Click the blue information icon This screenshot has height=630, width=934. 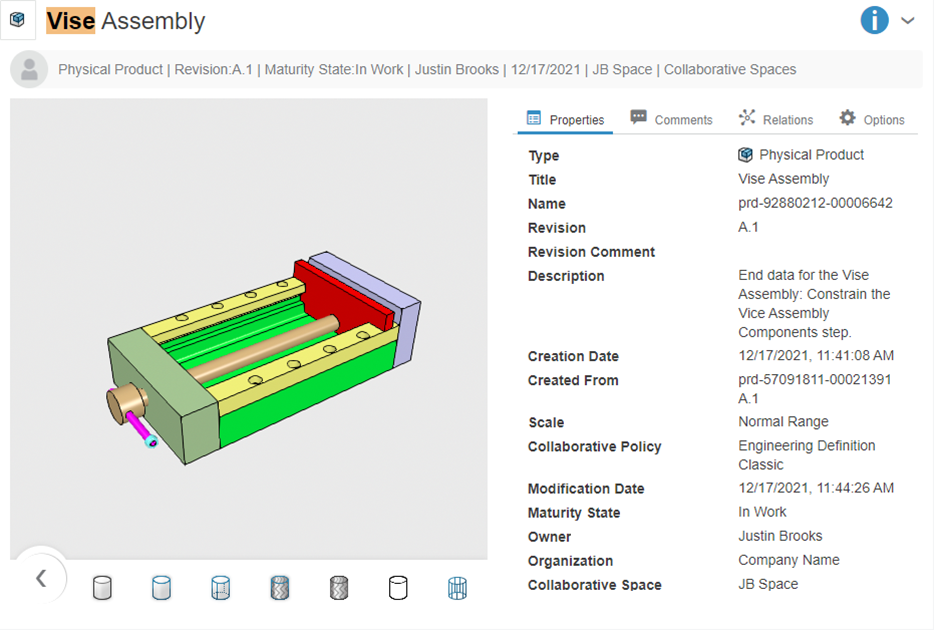point(874,20)
